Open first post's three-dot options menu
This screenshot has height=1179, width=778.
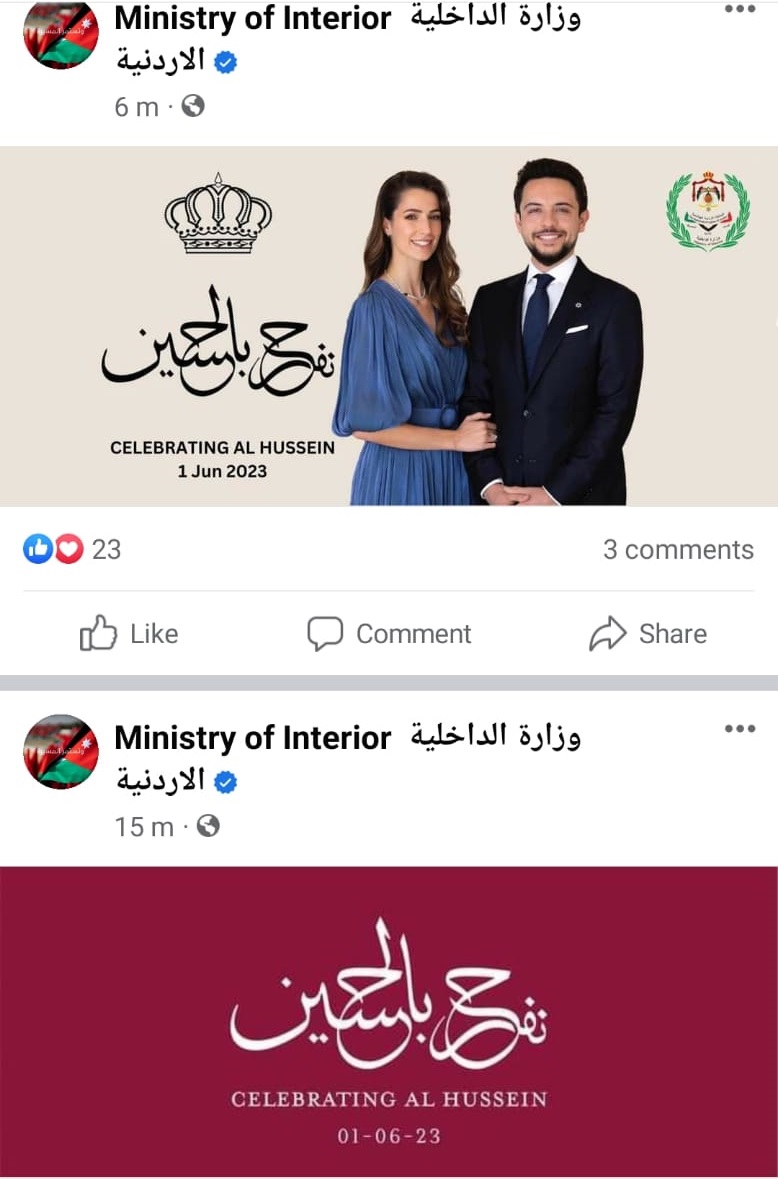[740, 10]
